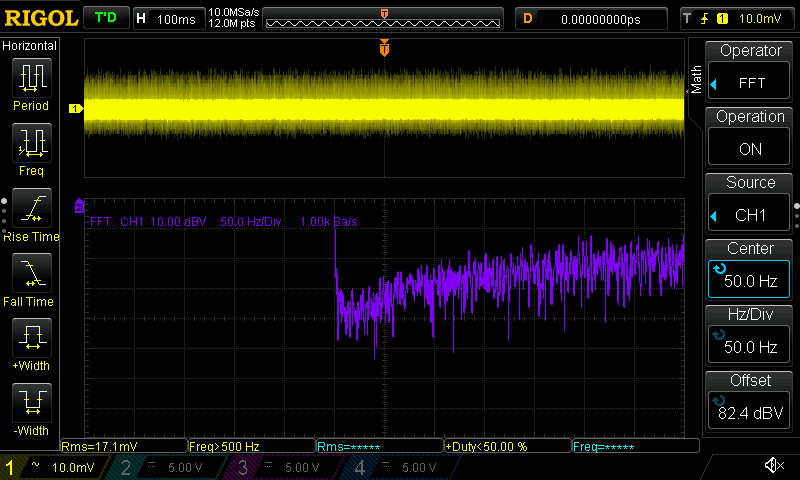
Task: Select the Period measurement icon
Action: (30, 78)
